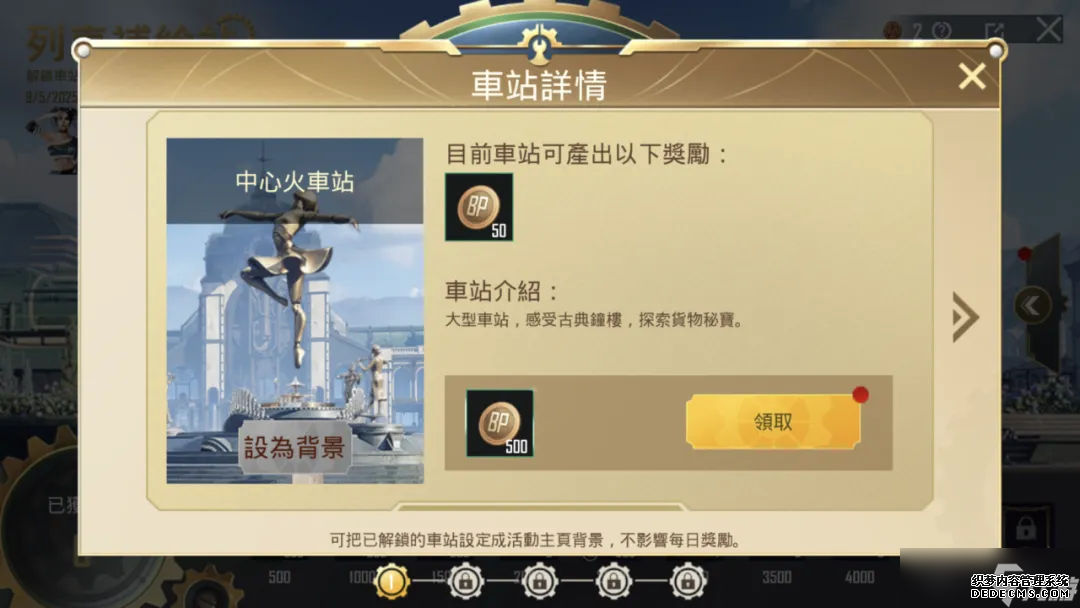
Task: Select the fourth locked station padlock node
Action: coord(688,581)
